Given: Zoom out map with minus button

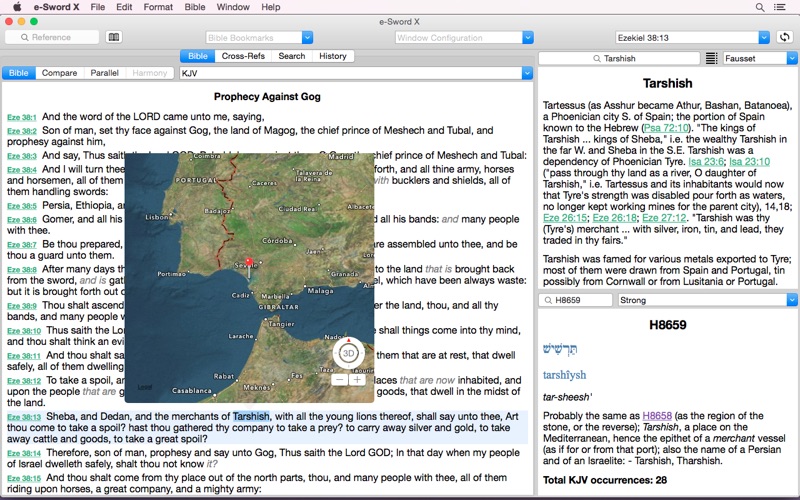Looking at the screenshot, I should click(339, 380).
